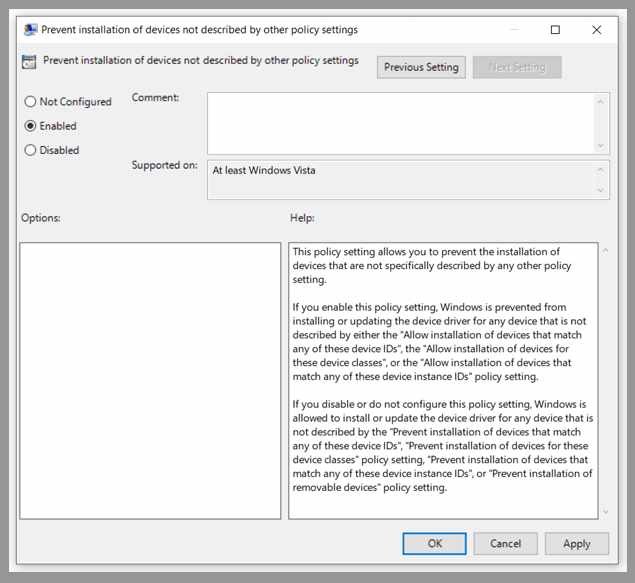Click help paragraph starting 'This policy setting allows'
This screenshot has width=635, height=583.
tap(432, 266)
